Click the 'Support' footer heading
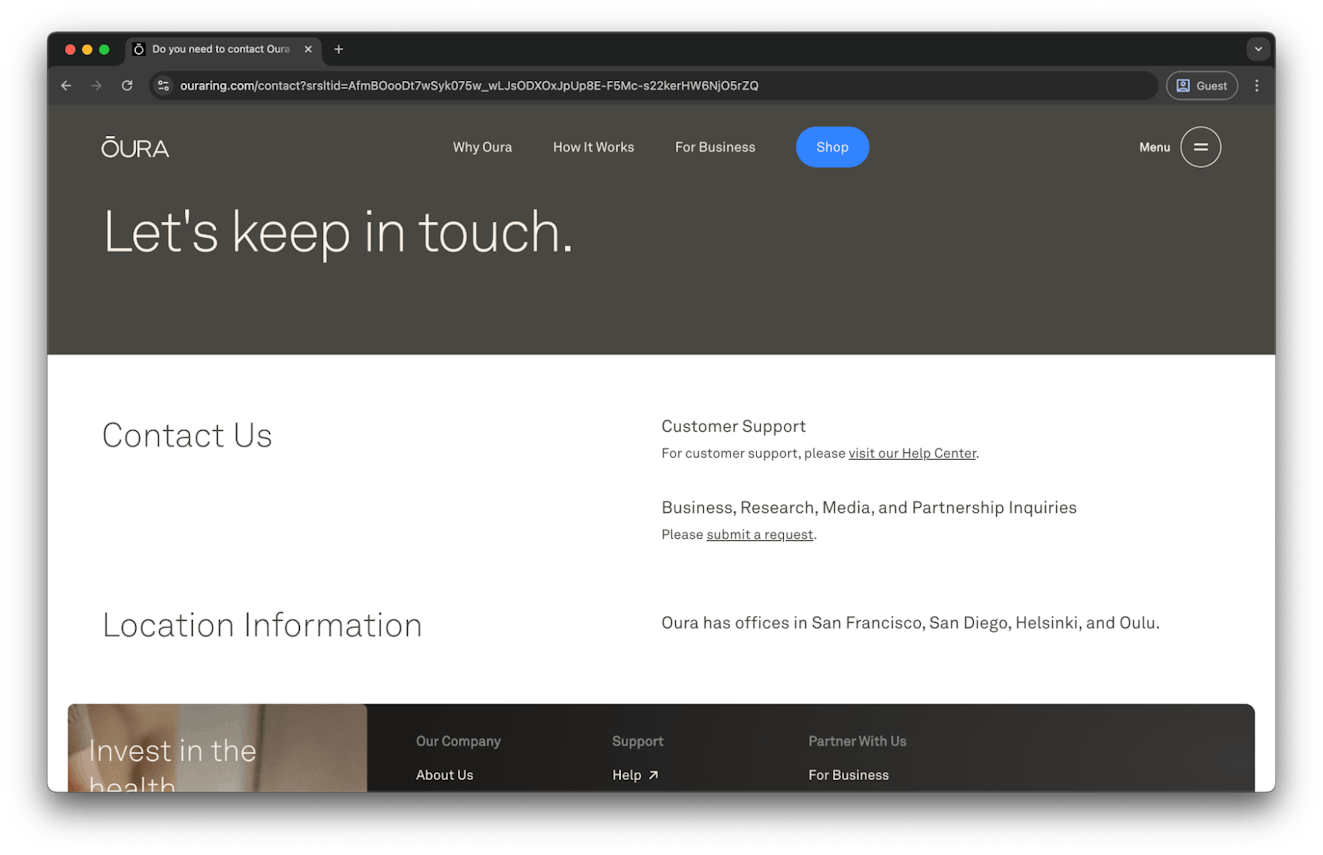Viewport: 1323px width, 855px height. click(637, 741)
